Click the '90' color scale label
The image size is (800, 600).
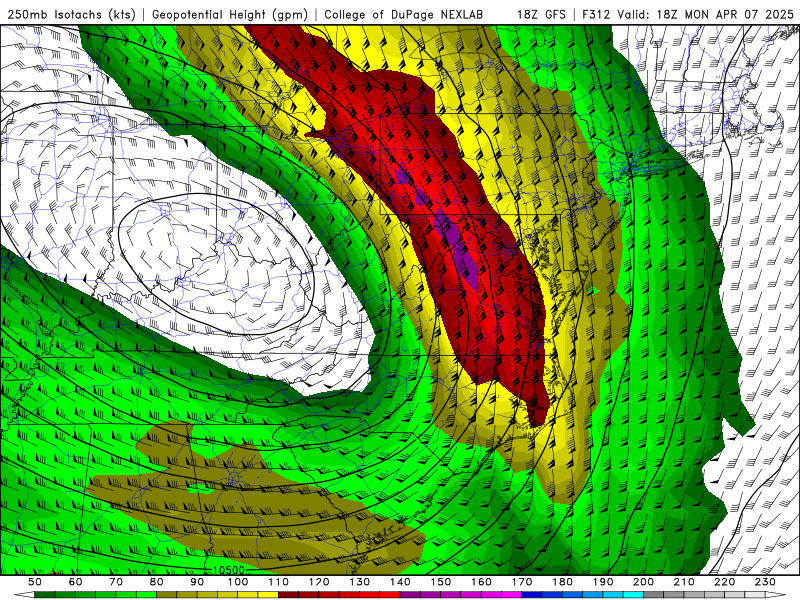197,582
